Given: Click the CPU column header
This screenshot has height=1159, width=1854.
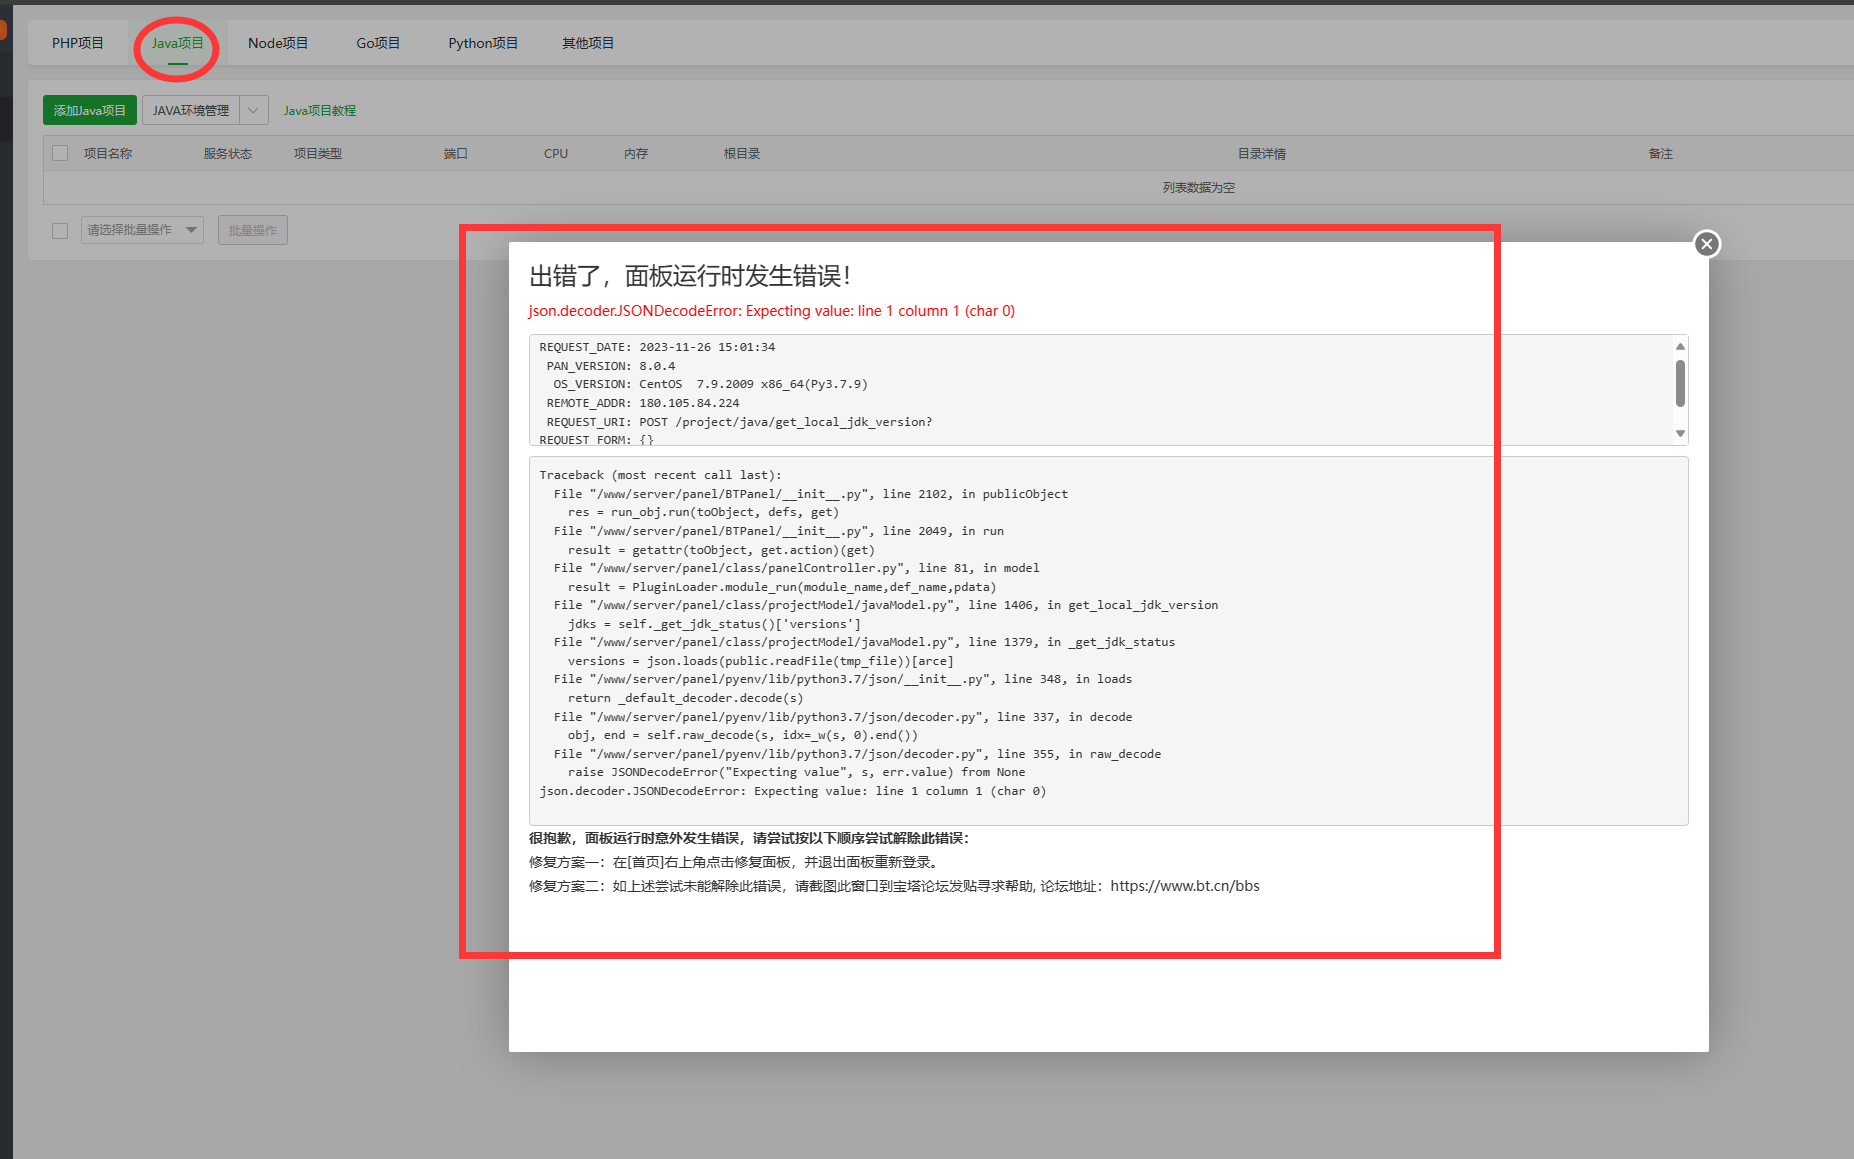Looking at the screenshot, I should pyautogui.click(x=556, y=154).
